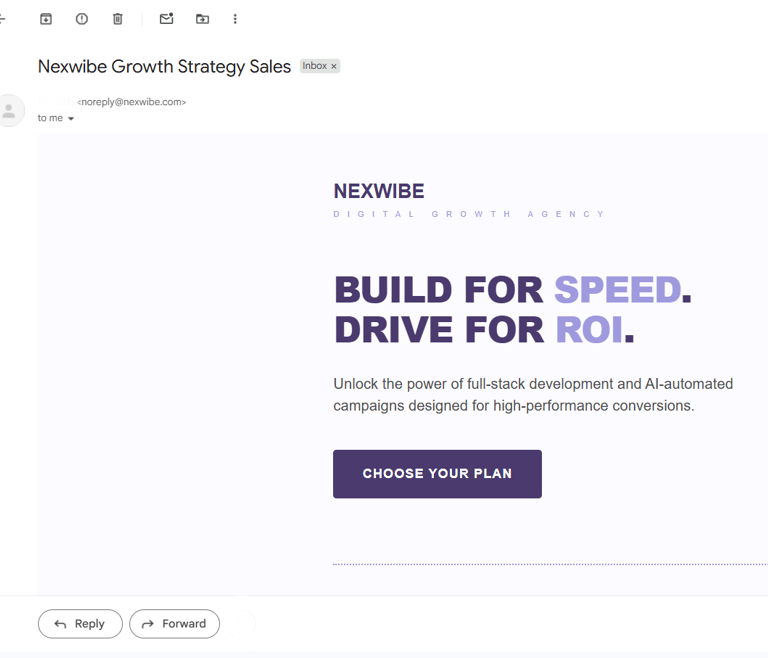Reply to the Nexwibe email
768x658 pixels.
pos(80,624)
